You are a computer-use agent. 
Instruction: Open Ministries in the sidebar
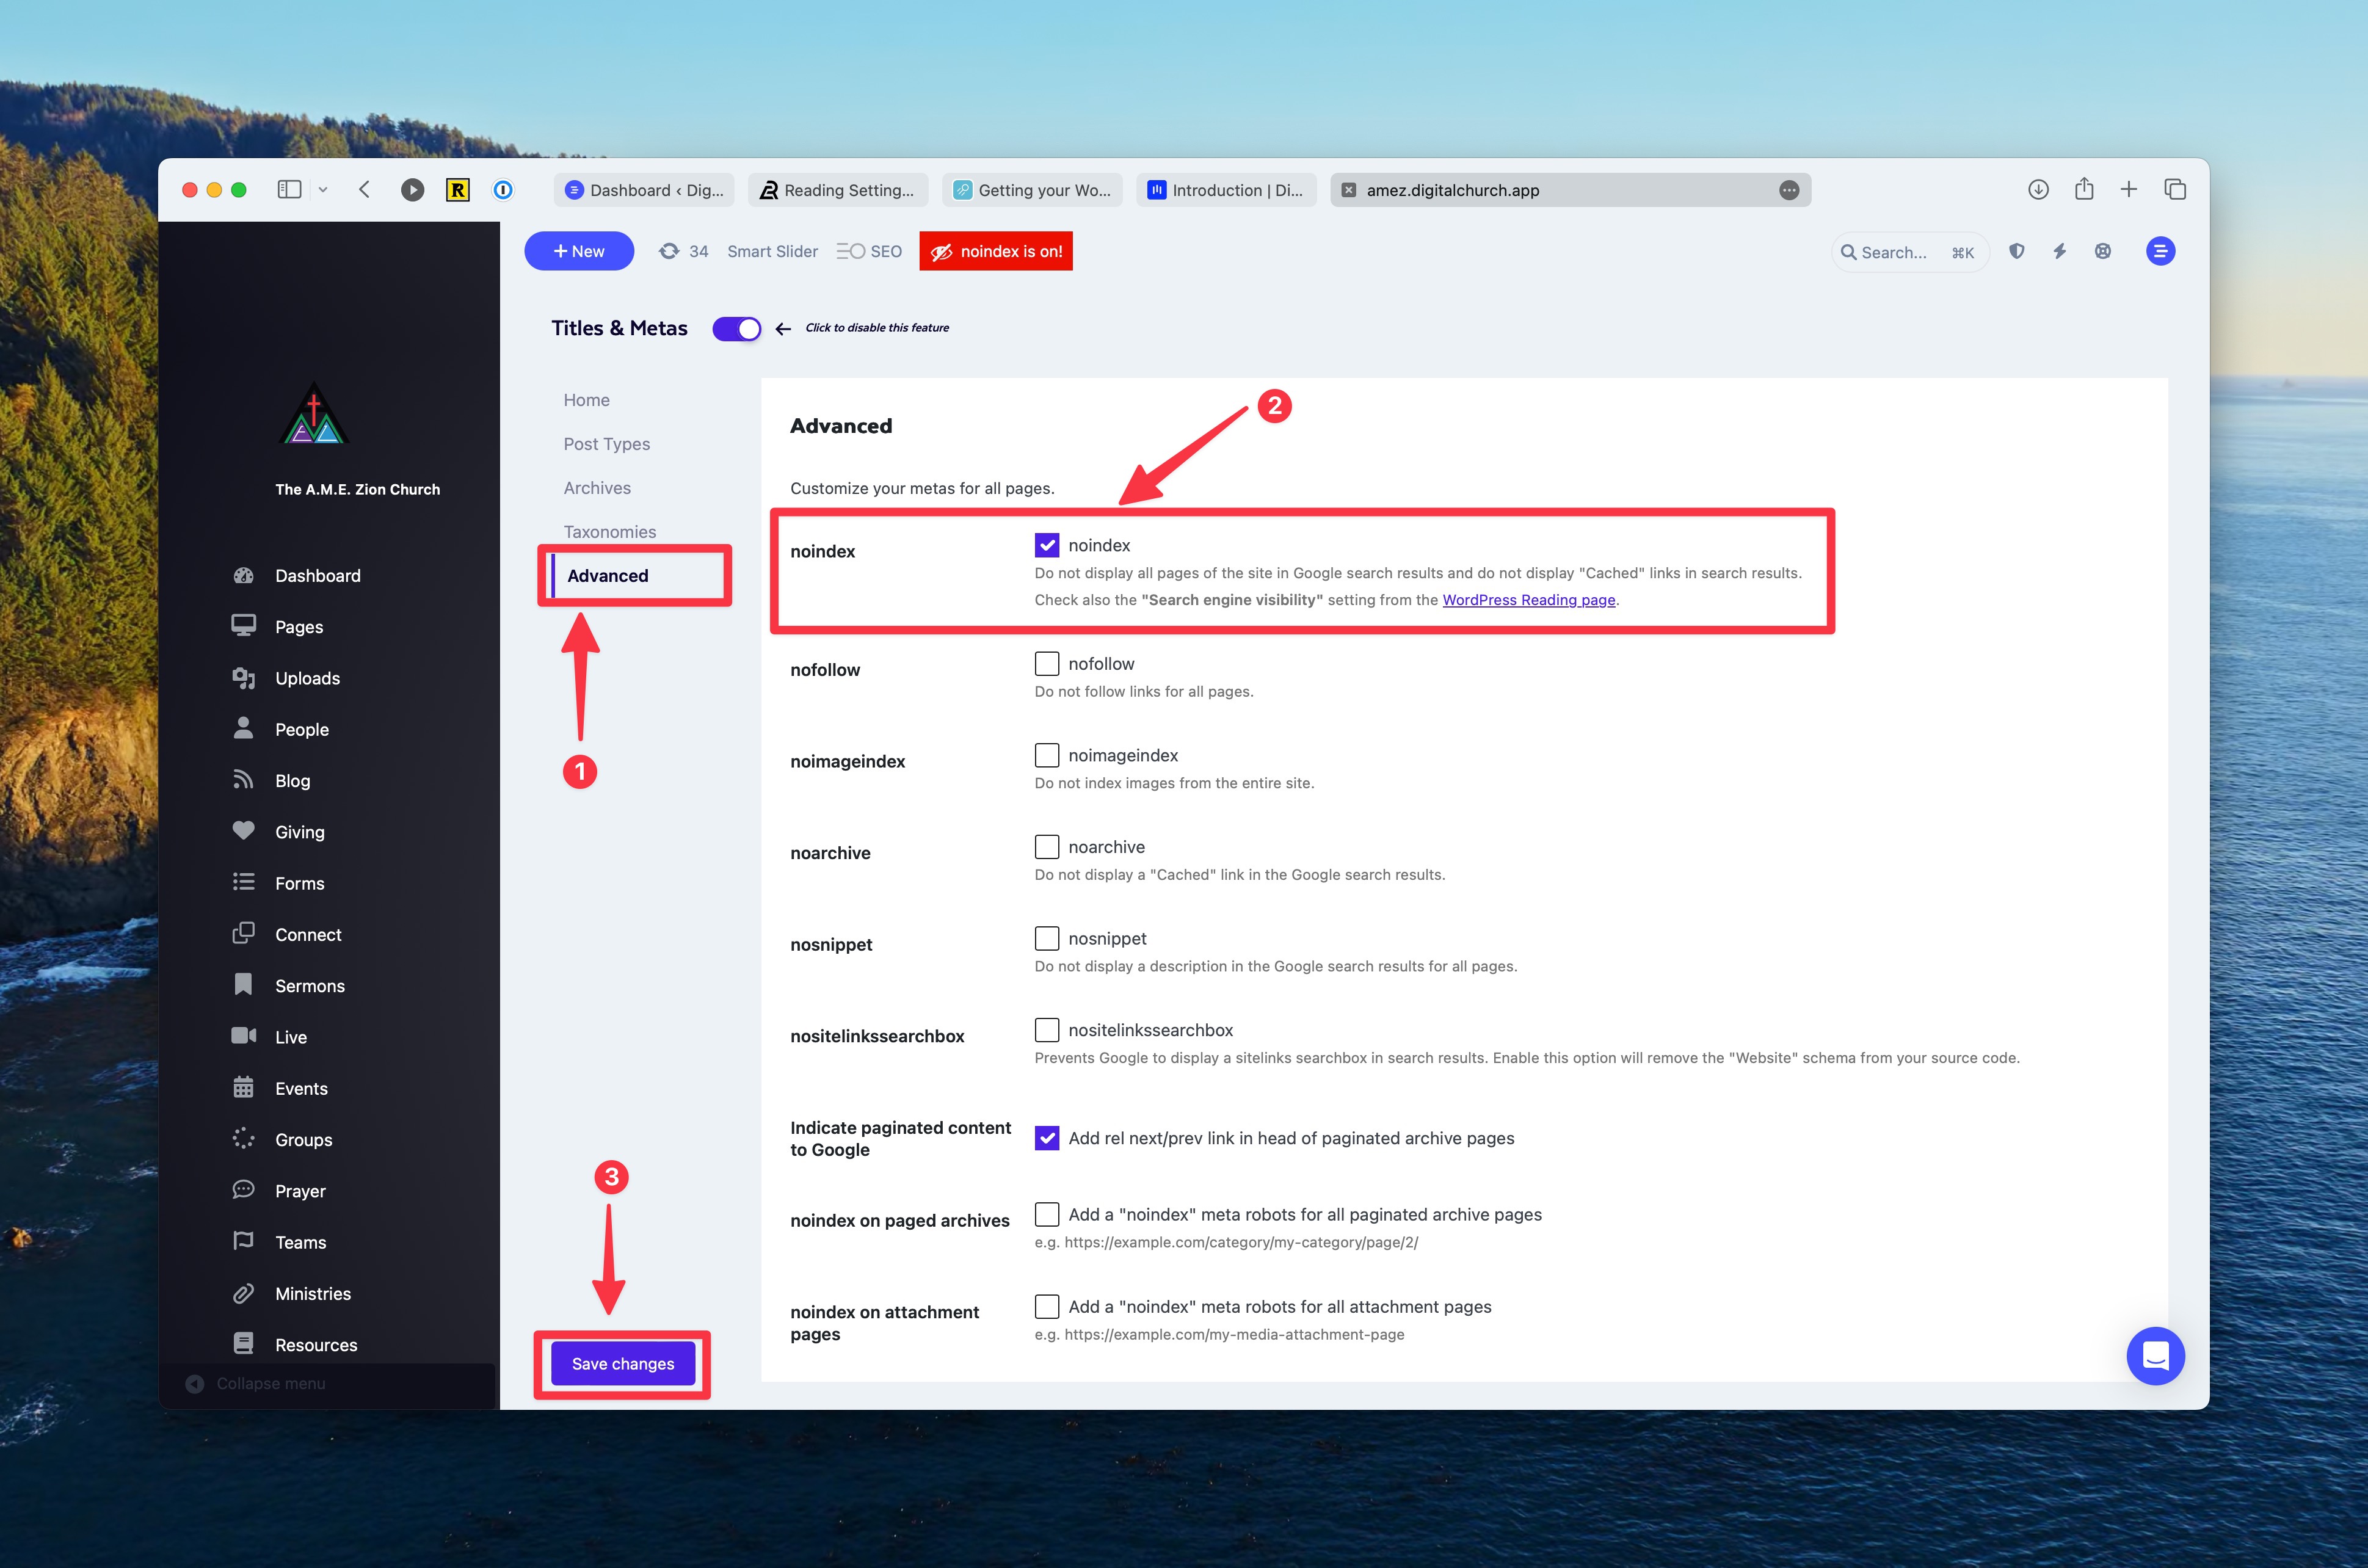point(313,1294)
